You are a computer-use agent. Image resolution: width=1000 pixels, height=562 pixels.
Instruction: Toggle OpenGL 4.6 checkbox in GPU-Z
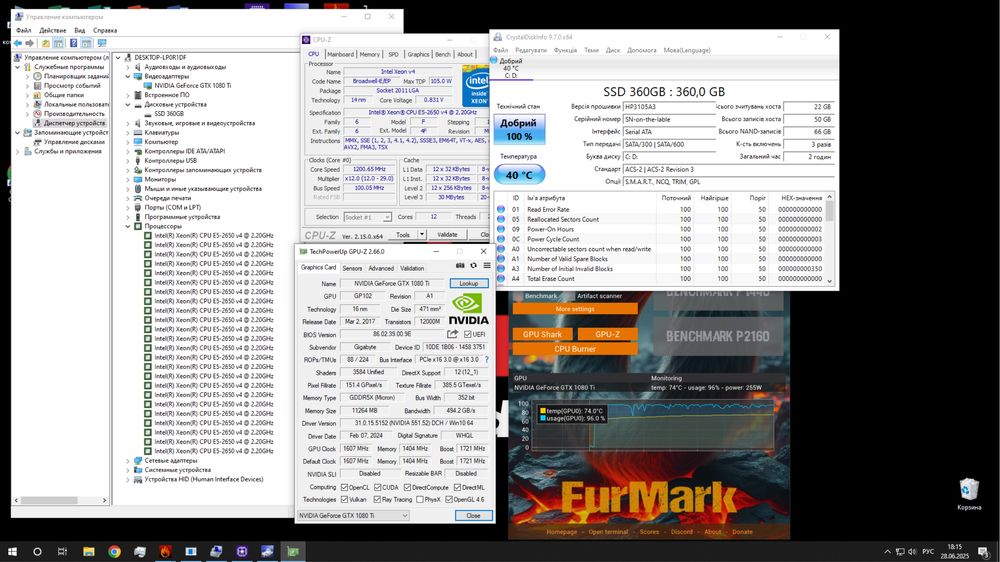click(448, 499)
